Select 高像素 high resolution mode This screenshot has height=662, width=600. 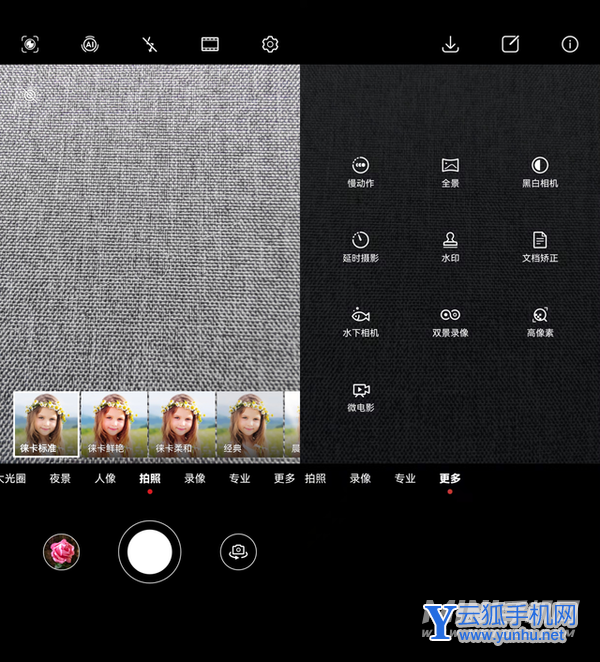(539, 320)
